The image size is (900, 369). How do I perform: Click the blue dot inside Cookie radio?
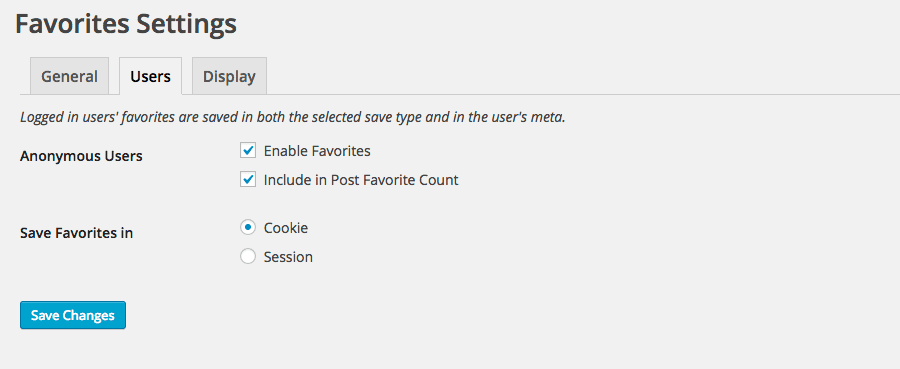[248, 228]
